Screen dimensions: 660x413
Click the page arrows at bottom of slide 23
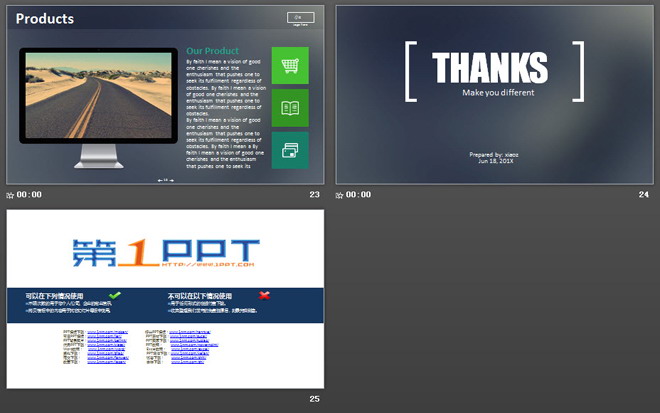coord(165,180)
